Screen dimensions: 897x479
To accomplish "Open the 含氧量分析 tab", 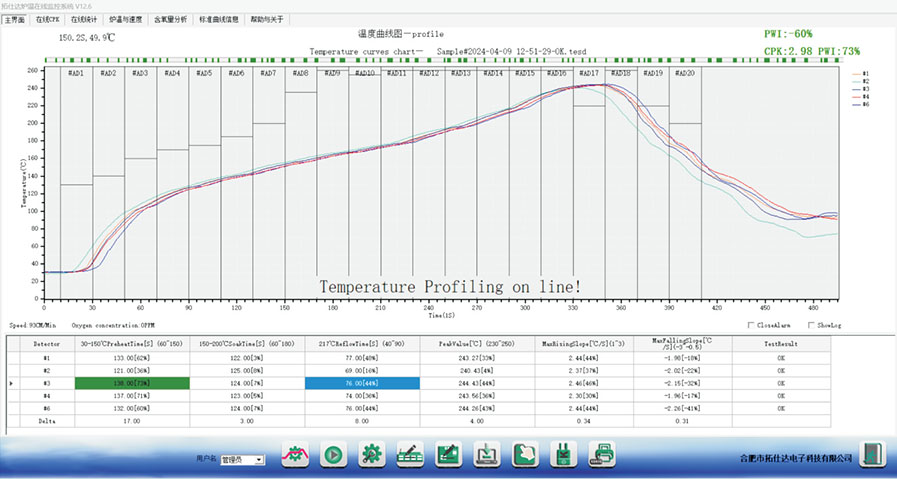I will point(173,18).
